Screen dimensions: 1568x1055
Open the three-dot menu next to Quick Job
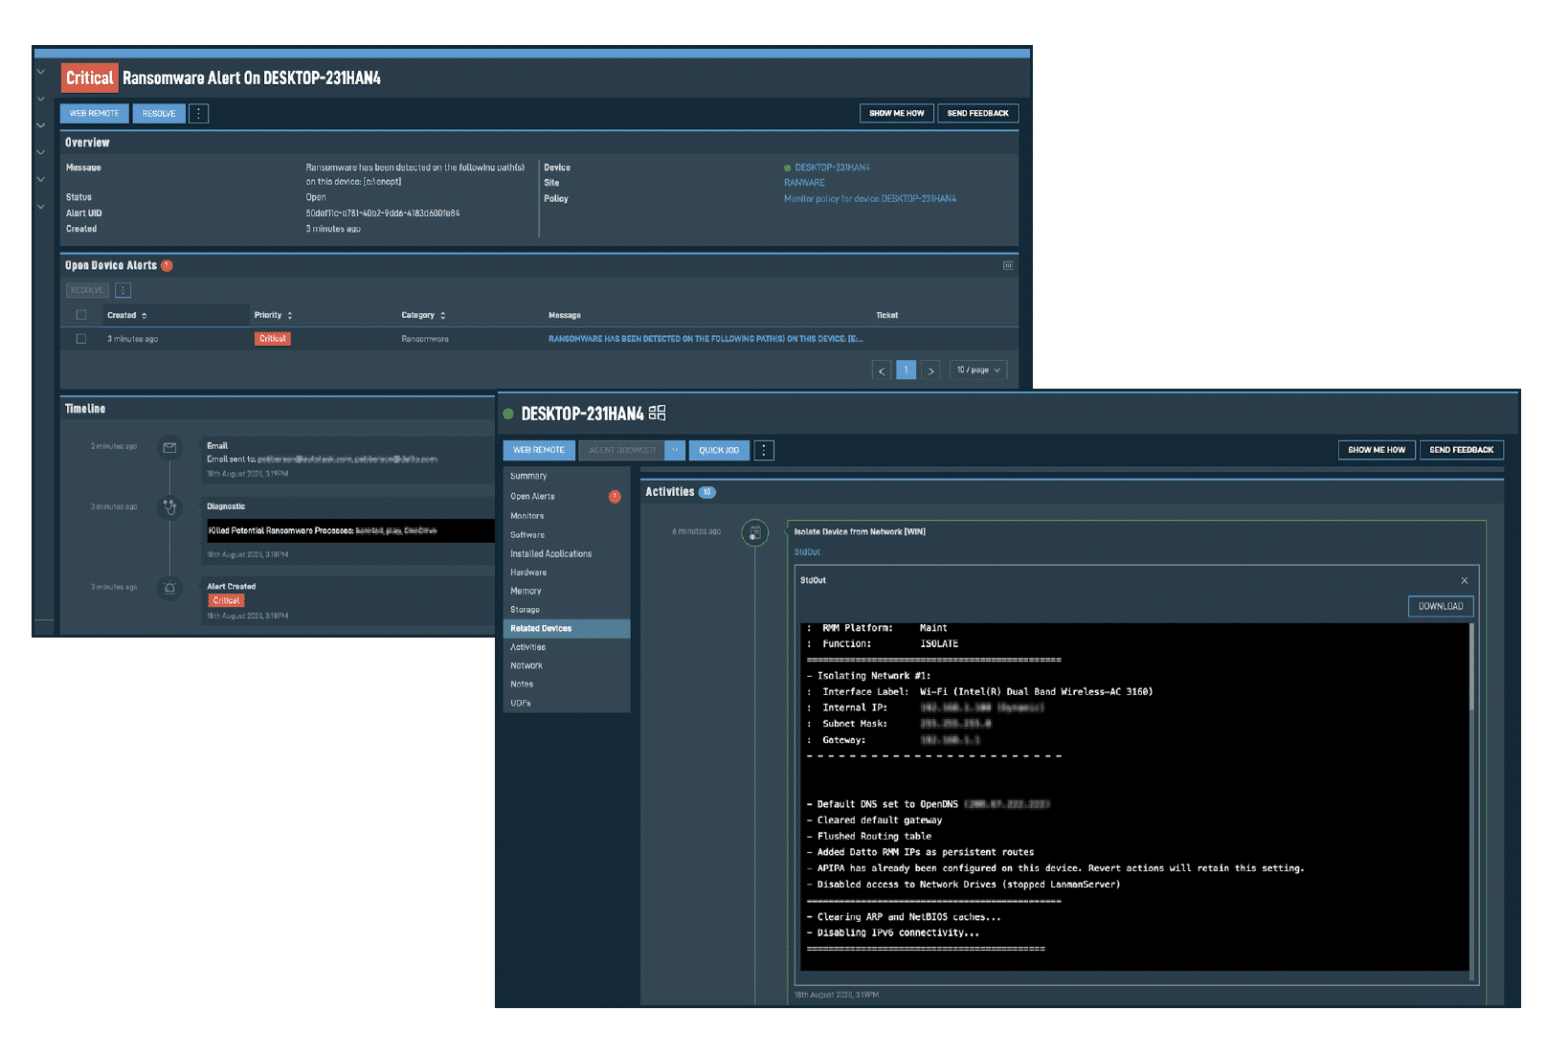764,450
